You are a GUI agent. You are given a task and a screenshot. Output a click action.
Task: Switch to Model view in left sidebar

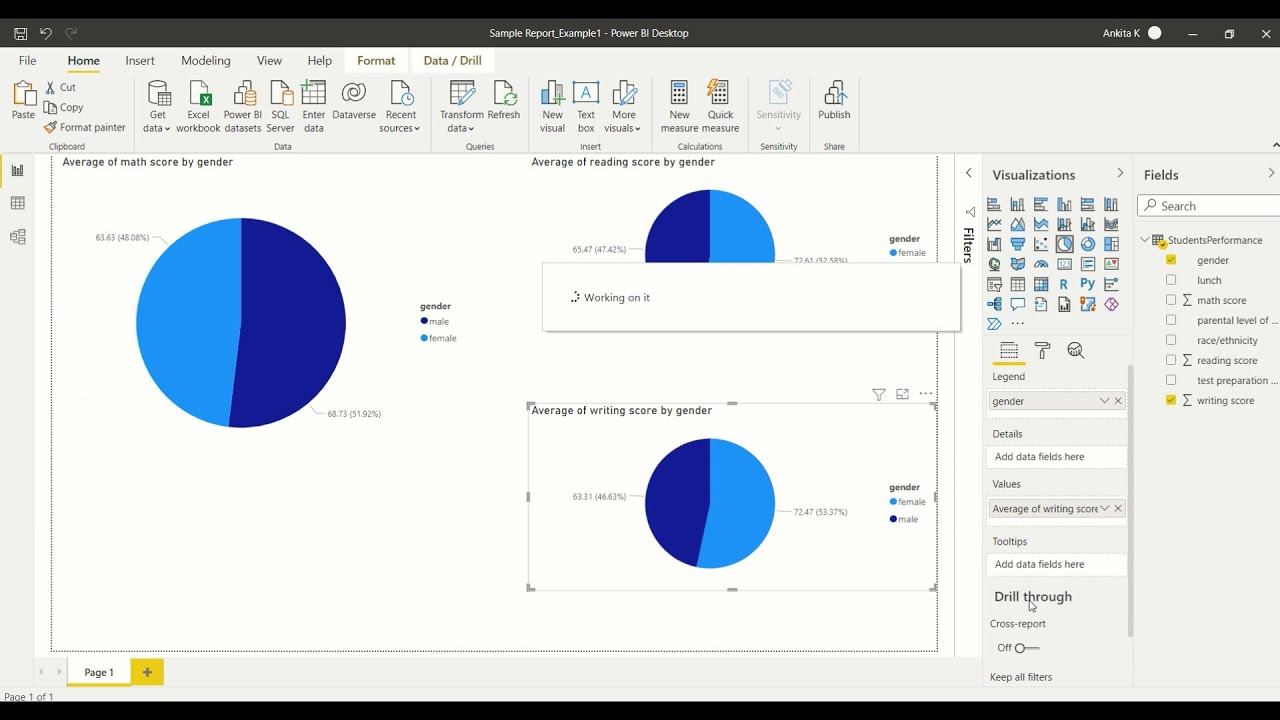click(x=17, y=237)
